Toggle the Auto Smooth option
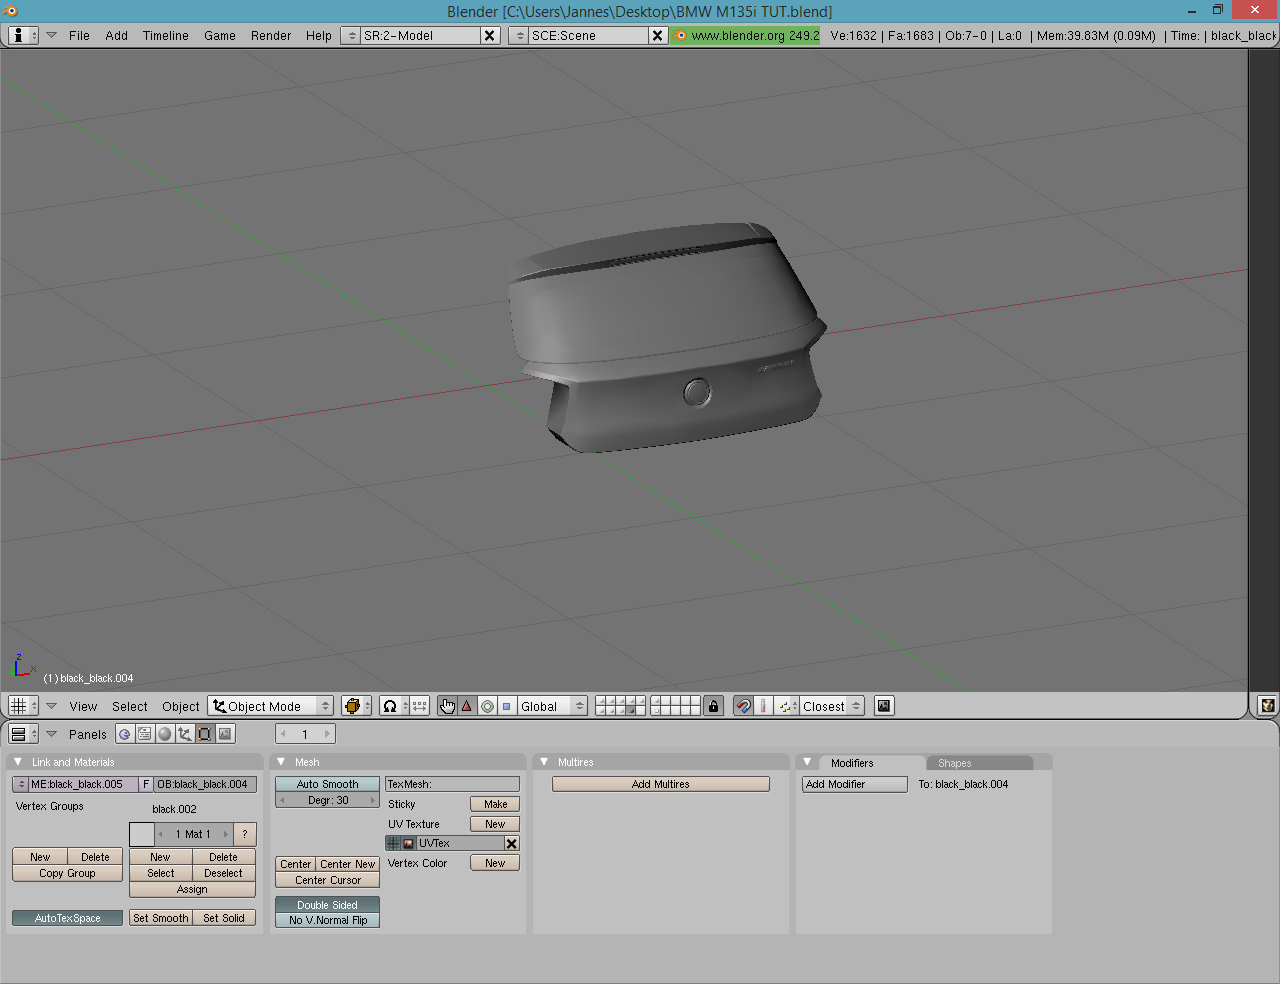Image resolution: width=1280 pixels, height=984 pixels. [x=327, y=784]
